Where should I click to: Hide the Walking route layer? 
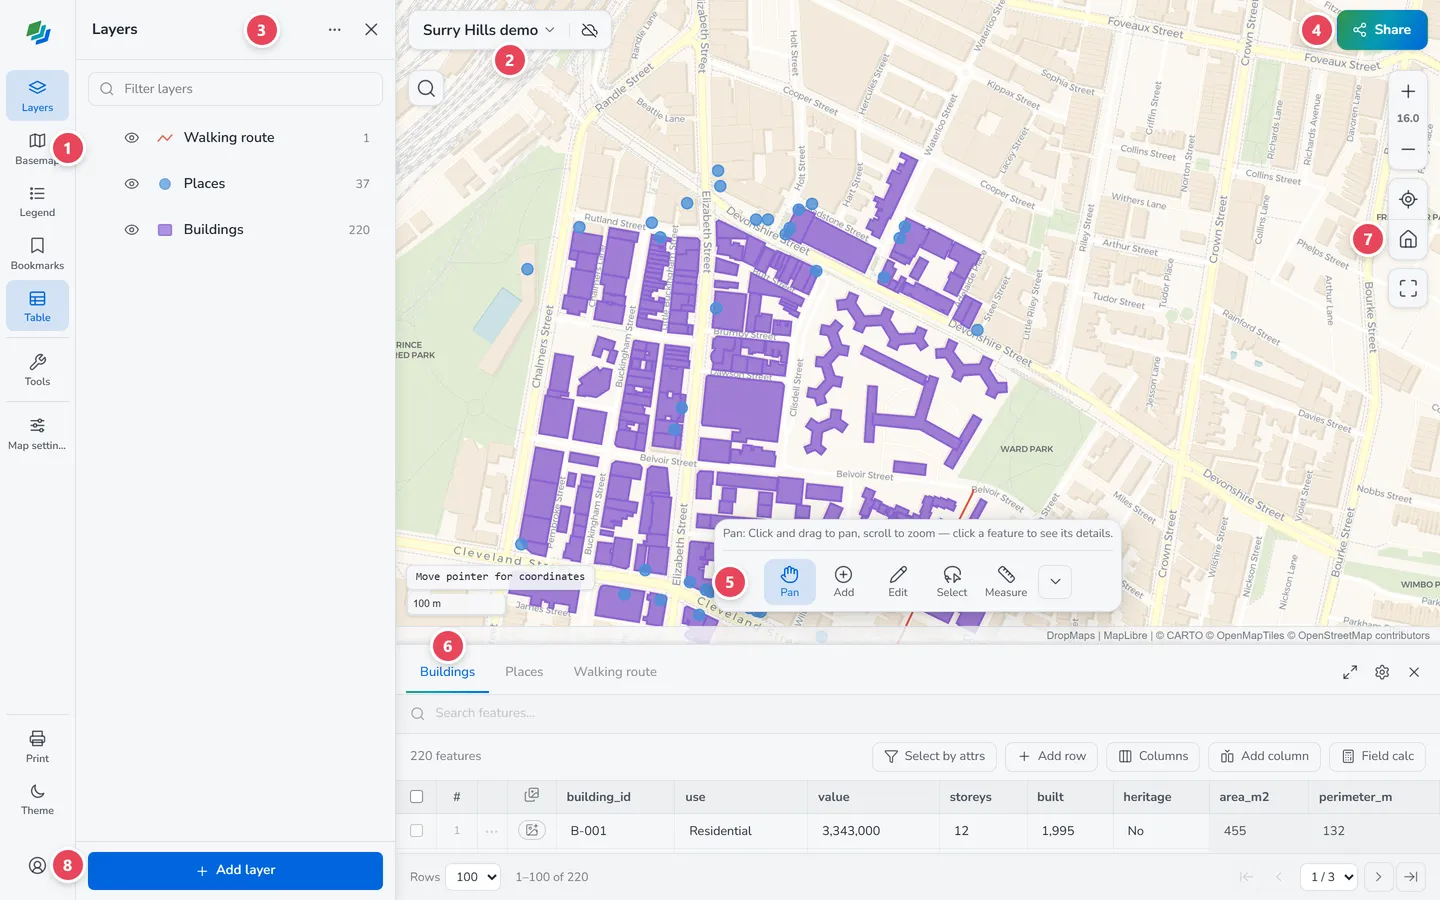point(131,138)
